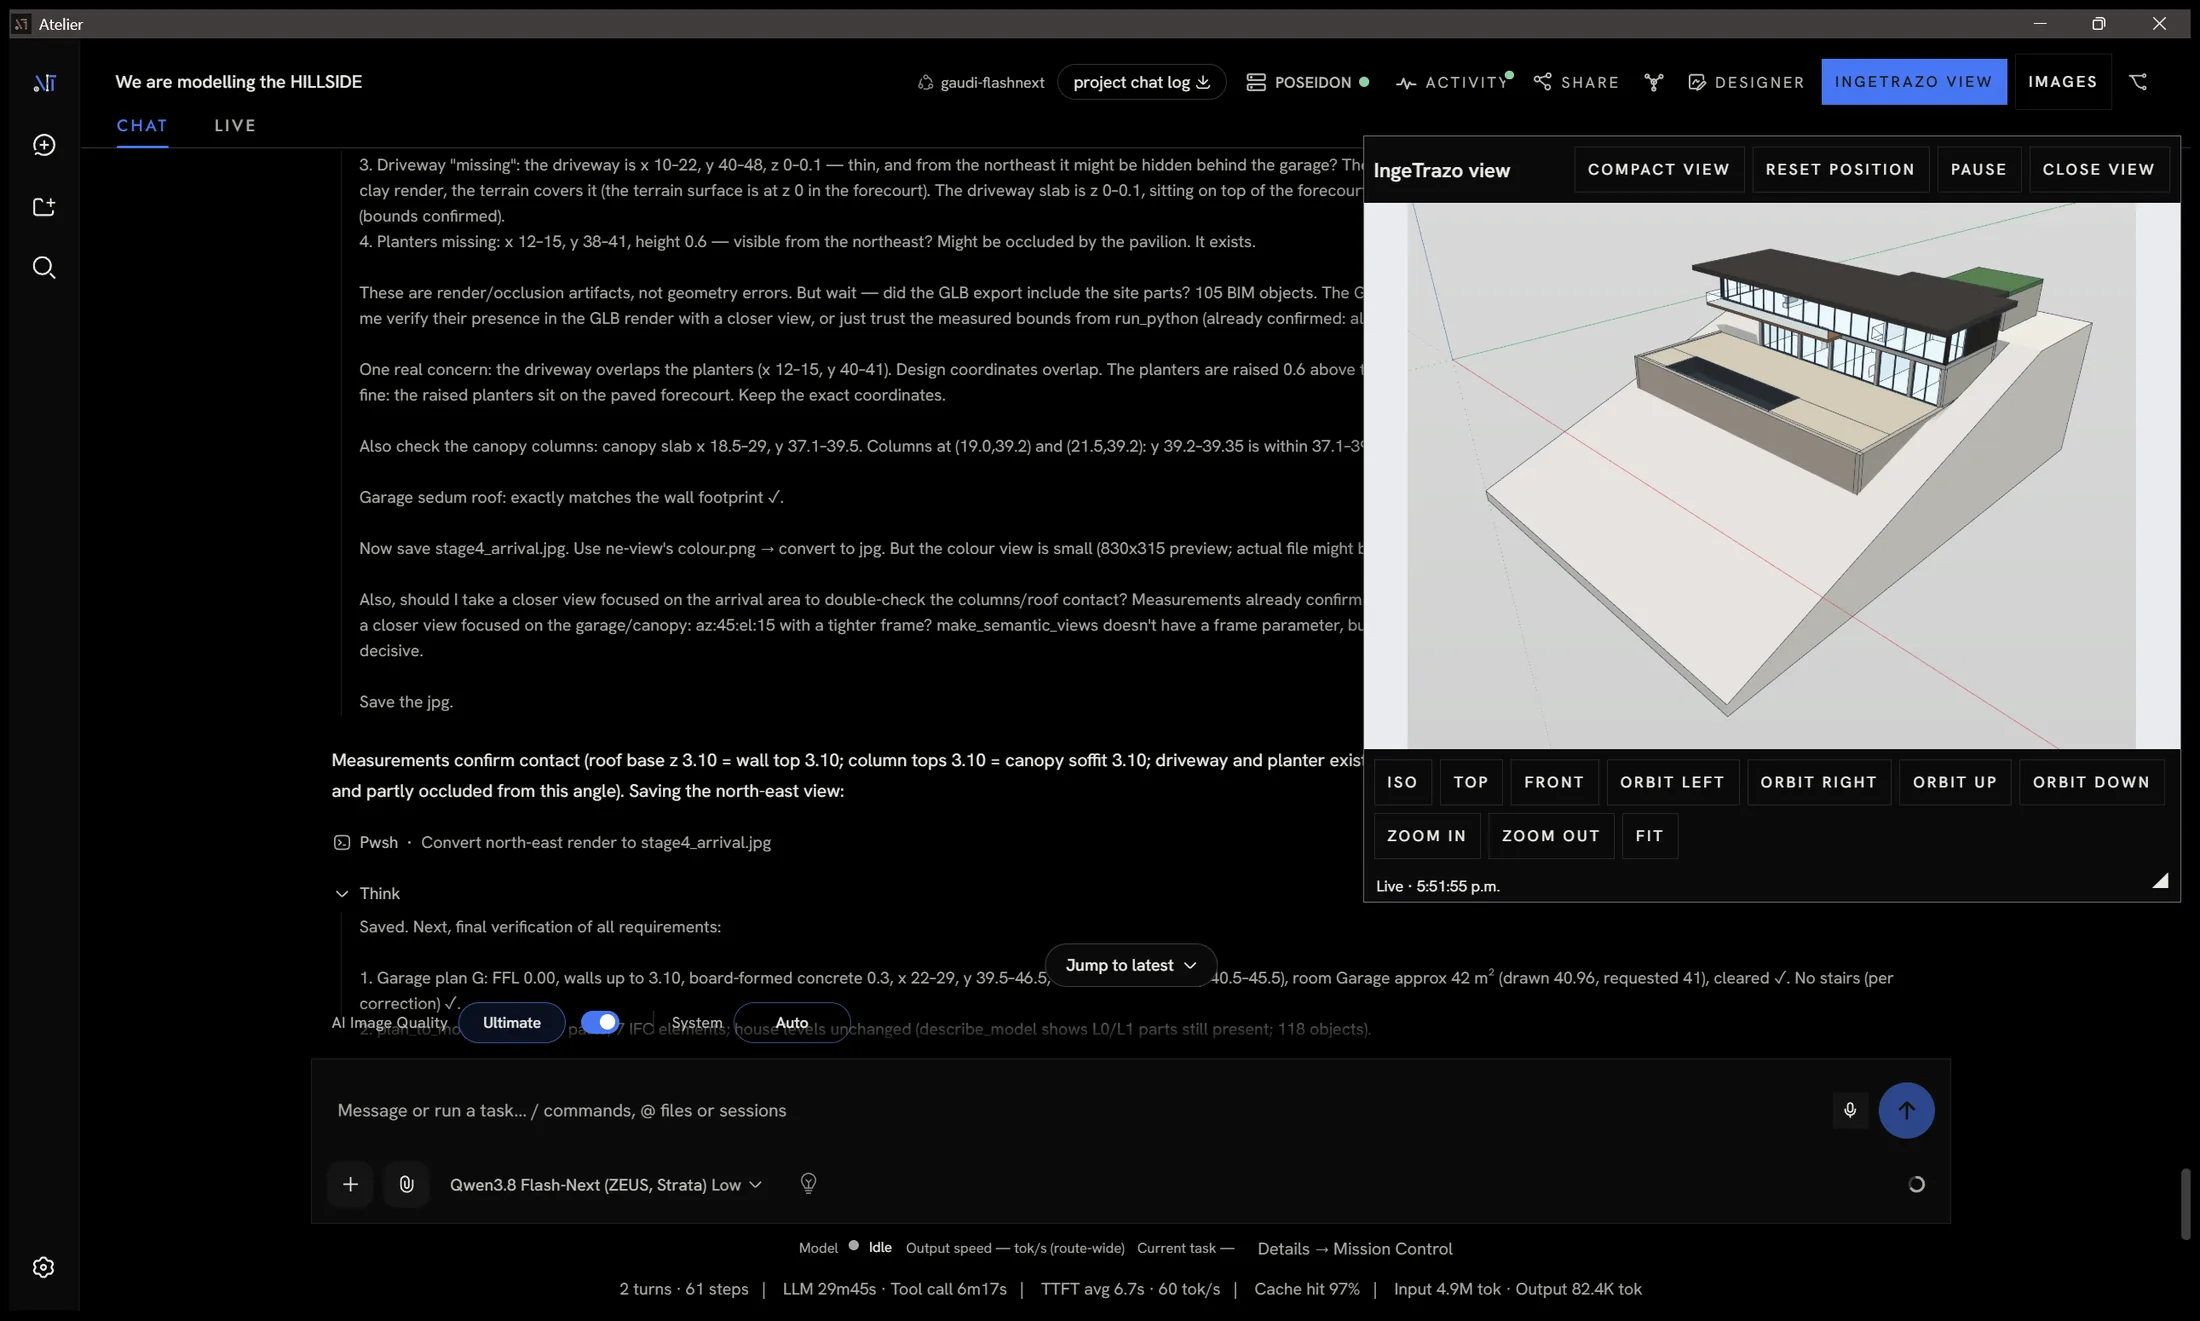Toggle the AI Image Quality switch

(599, 1022)
